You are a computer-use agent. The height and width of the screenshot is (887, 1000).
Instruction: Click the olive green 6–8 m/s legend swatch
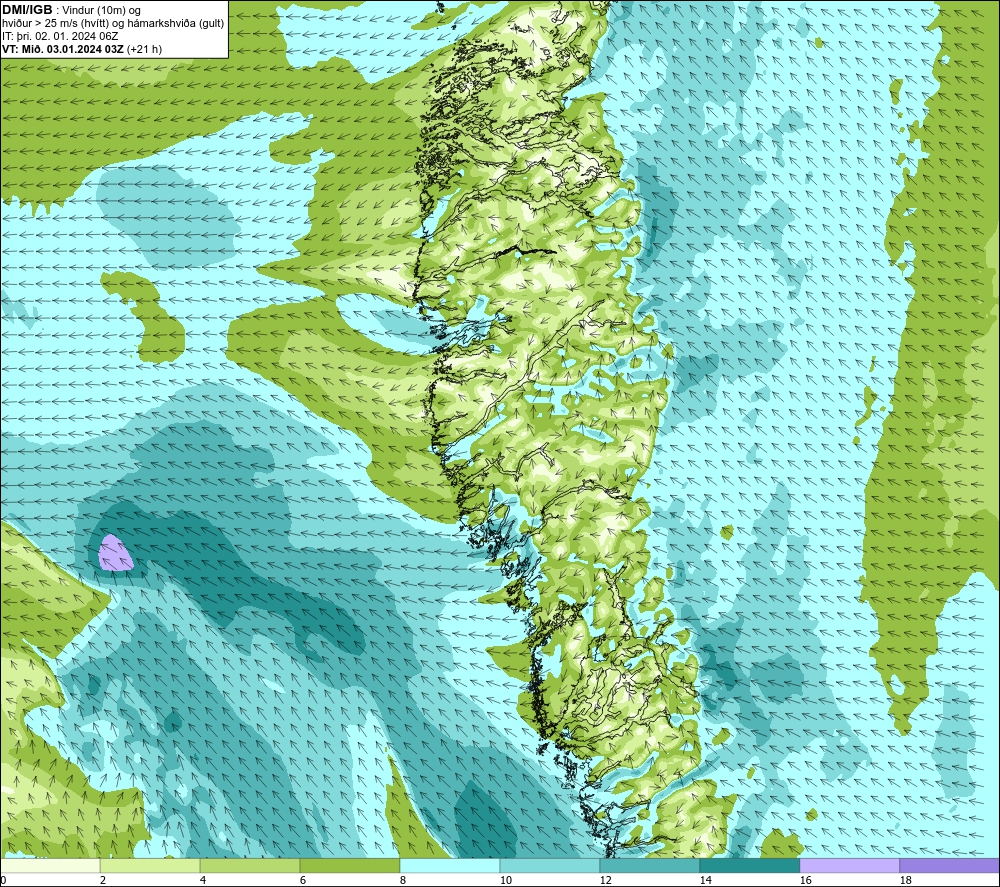click(x=349, y=866)
